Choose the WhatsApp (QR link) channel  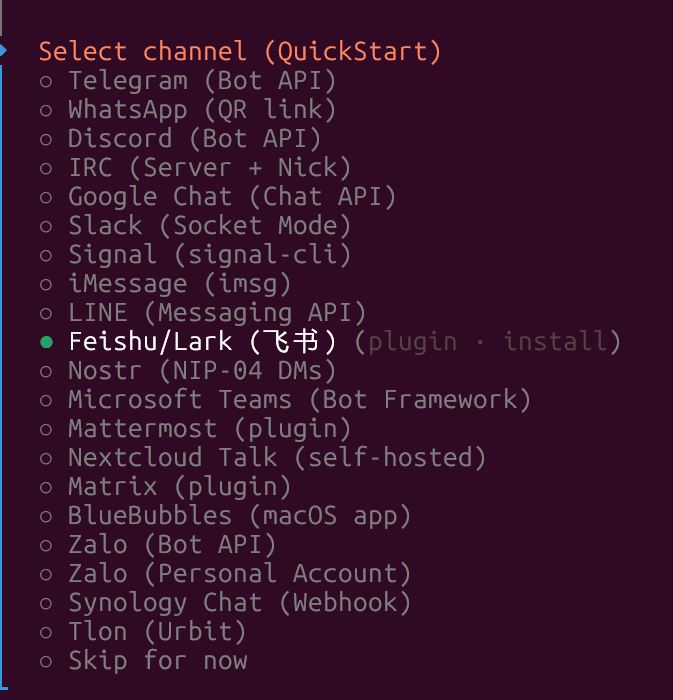(x=201, y=110)
